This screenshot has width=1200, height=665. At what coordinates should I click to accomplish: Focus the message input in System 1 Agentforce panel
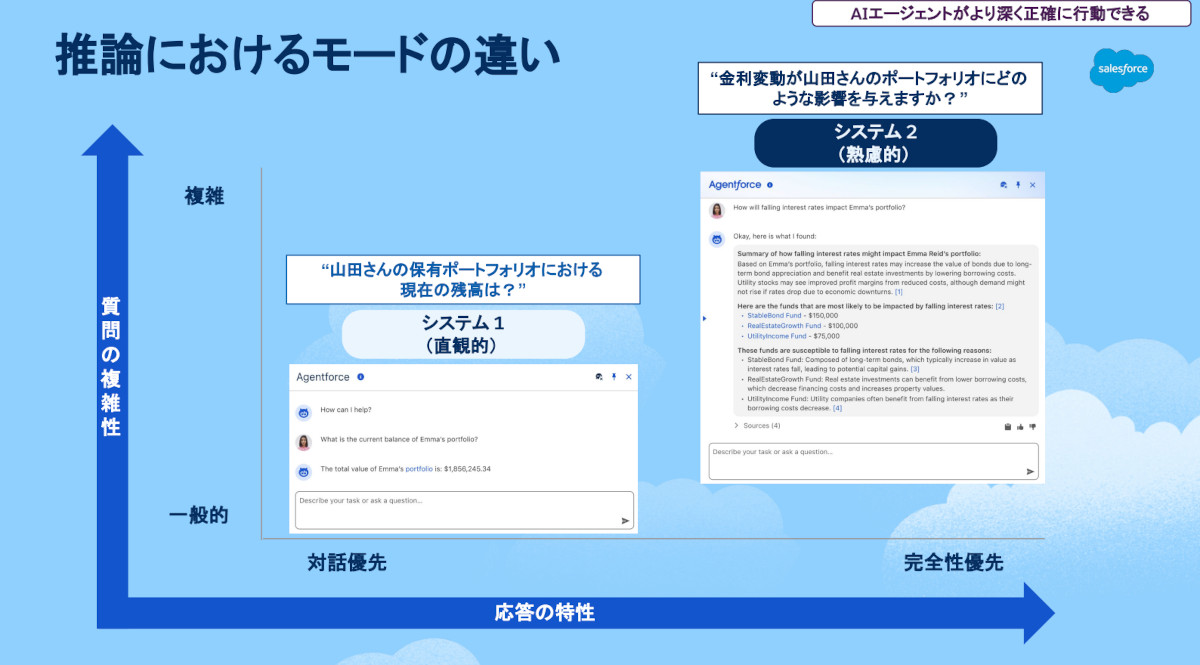click(x=464, y=510)
